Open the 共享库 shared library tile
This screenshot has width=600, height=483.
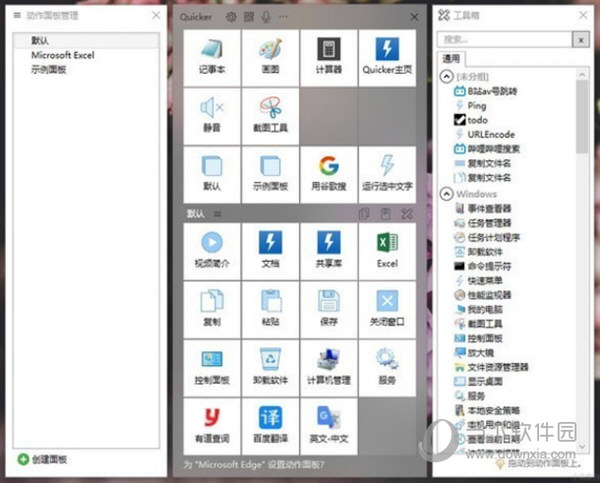[x=329, y=252]
